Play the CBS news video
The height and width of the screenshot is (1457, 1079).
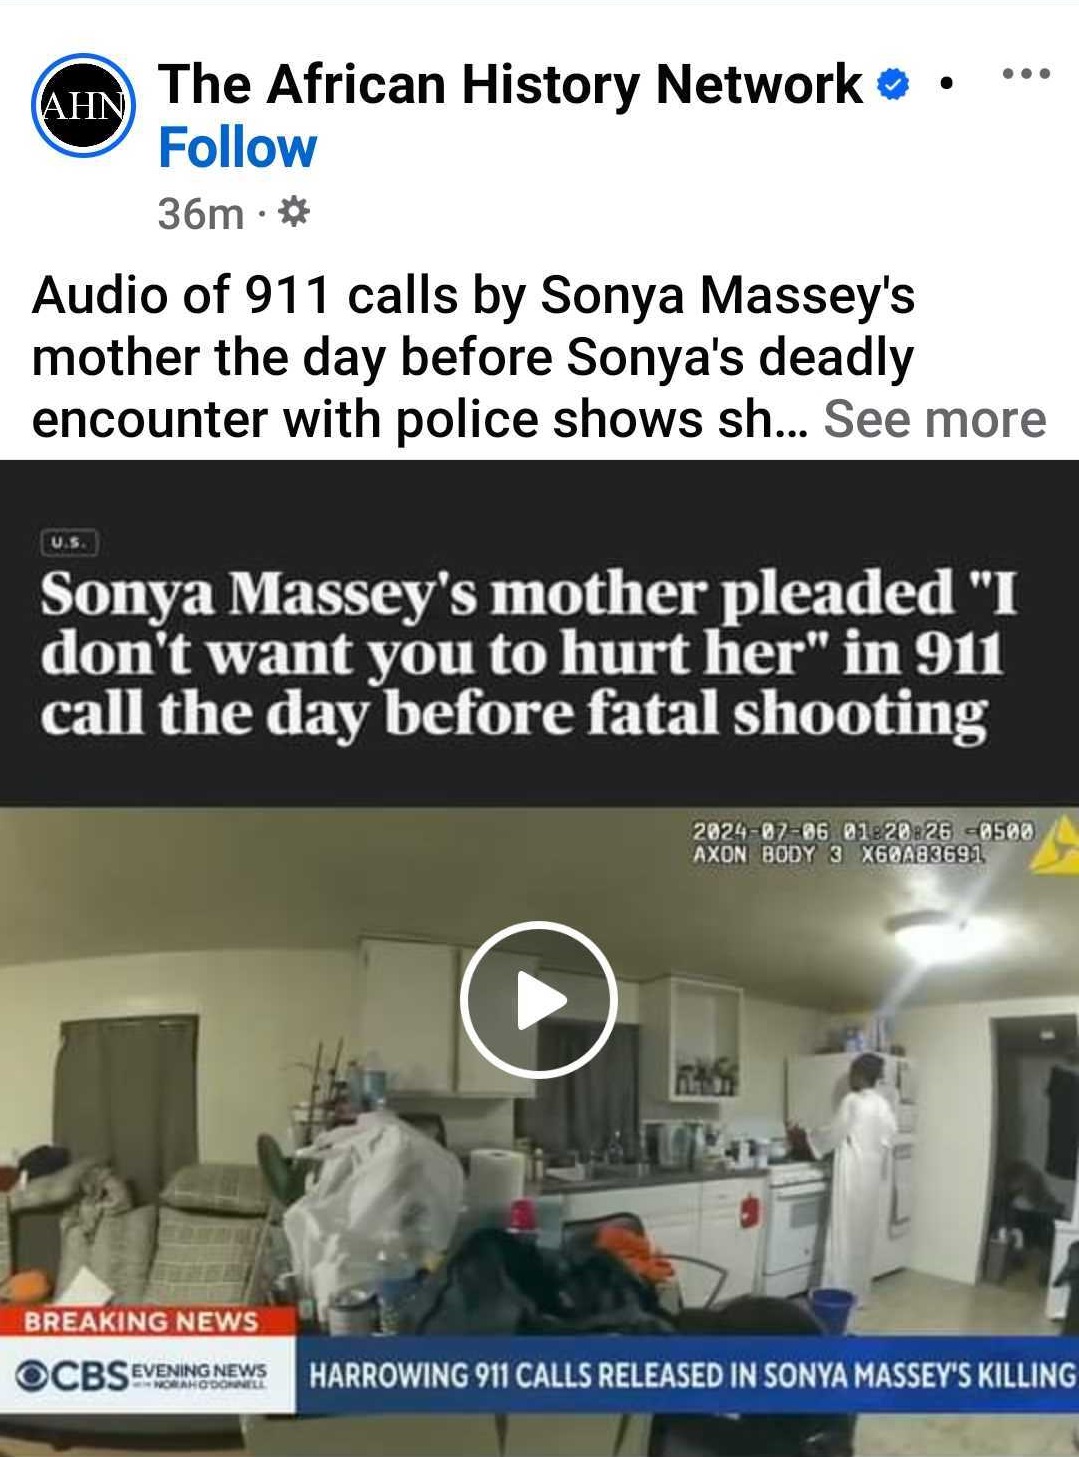coord(538,1000)
